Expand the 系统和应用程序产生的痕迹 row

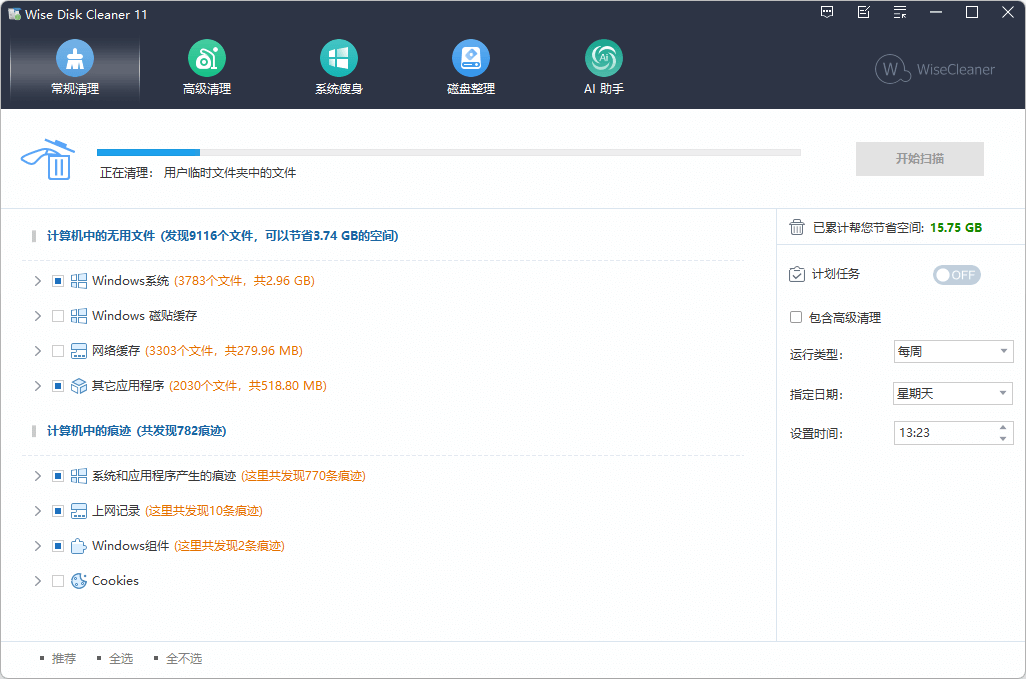38,476
